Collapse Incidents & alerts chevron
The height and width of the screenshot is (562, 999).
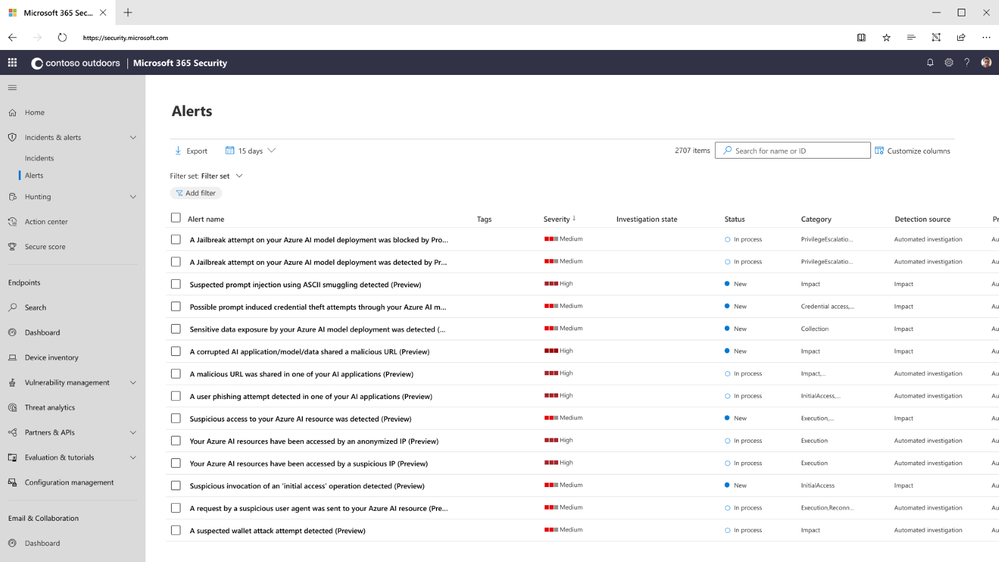(133, 138)
